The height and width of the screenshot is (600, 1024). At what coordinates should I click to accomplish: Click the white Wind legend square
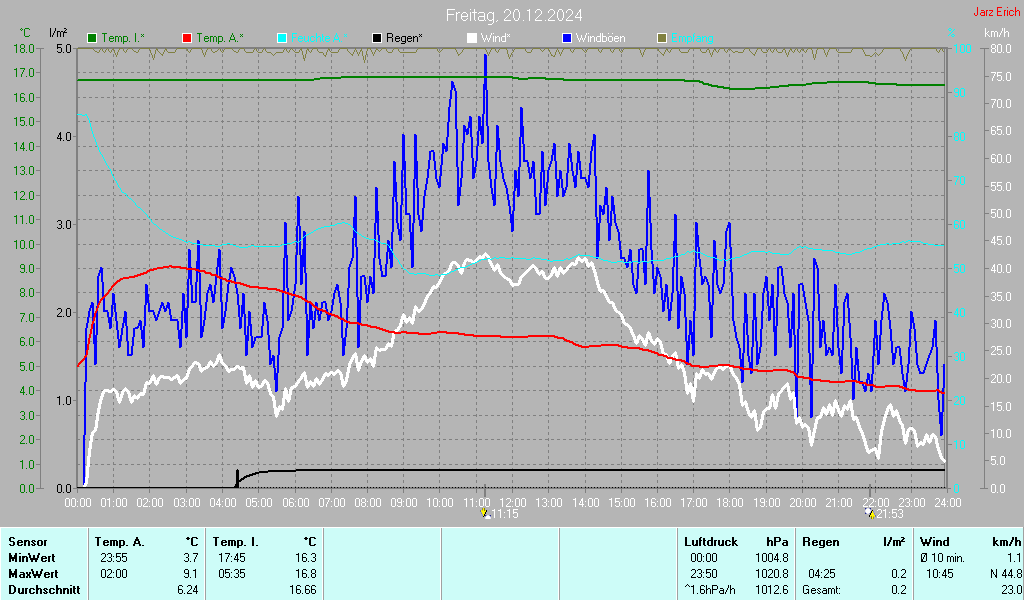coord(472,38)
